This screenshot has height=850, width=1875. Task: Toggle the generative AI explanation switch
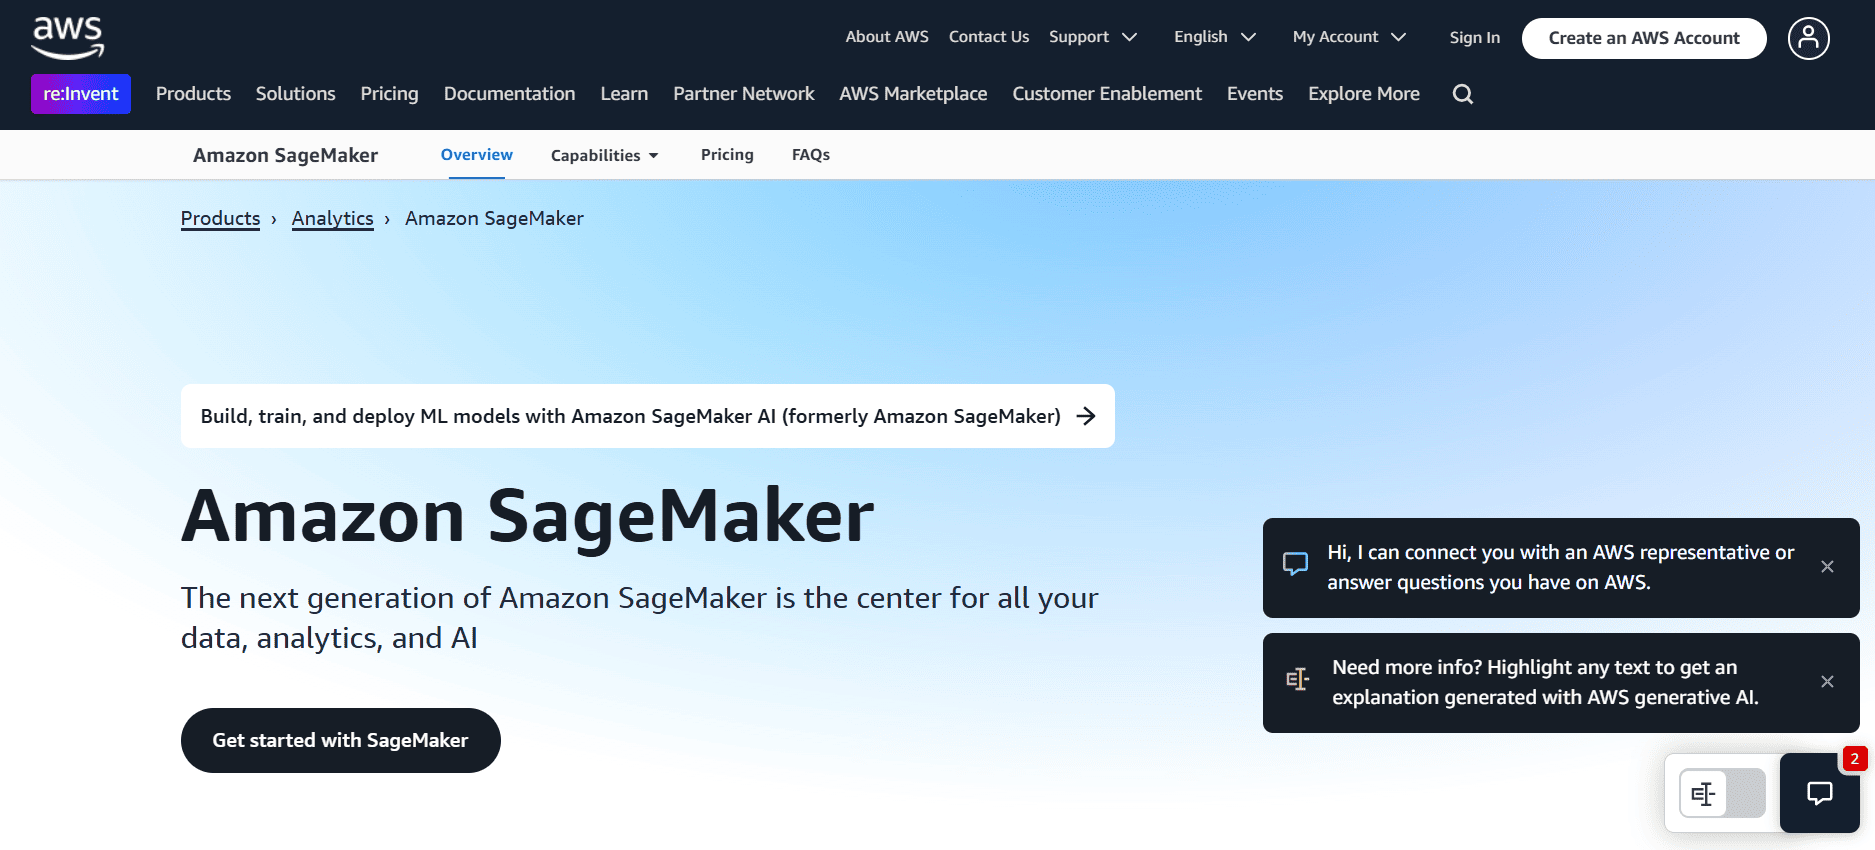point(1722,794)
